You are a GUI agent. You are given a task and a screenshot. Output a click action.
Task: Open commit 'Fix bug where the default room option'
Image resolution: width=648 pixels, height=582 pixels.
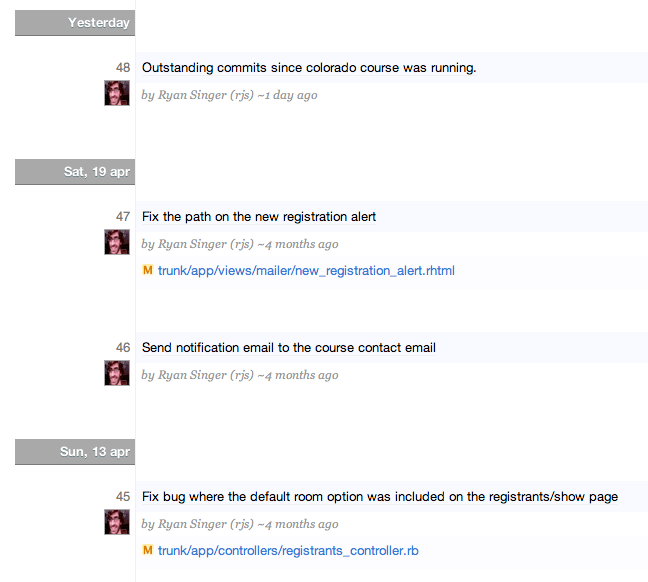[x=380, y=496]
